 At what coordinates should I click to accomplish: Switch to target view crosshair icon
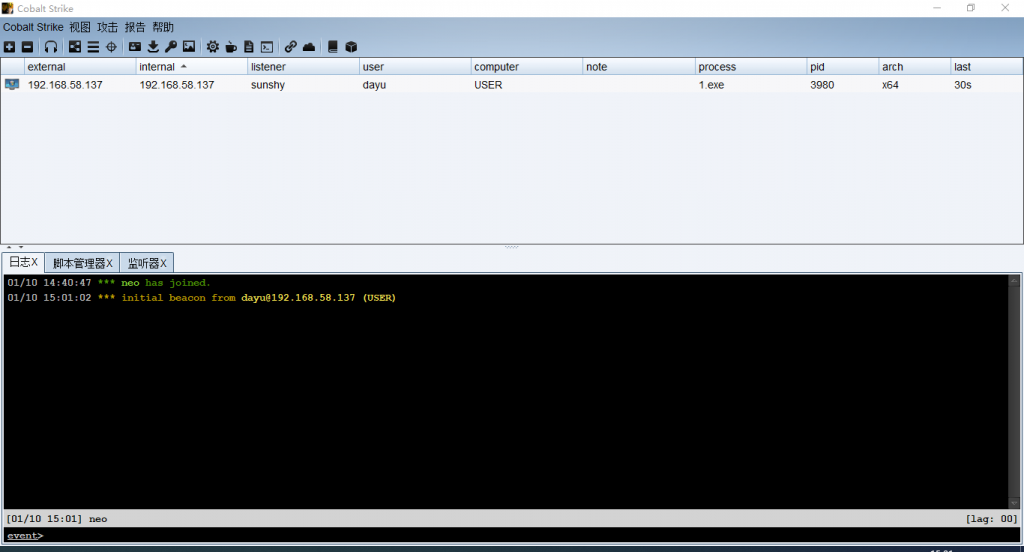pyautogui.click(x=112, y=47)
